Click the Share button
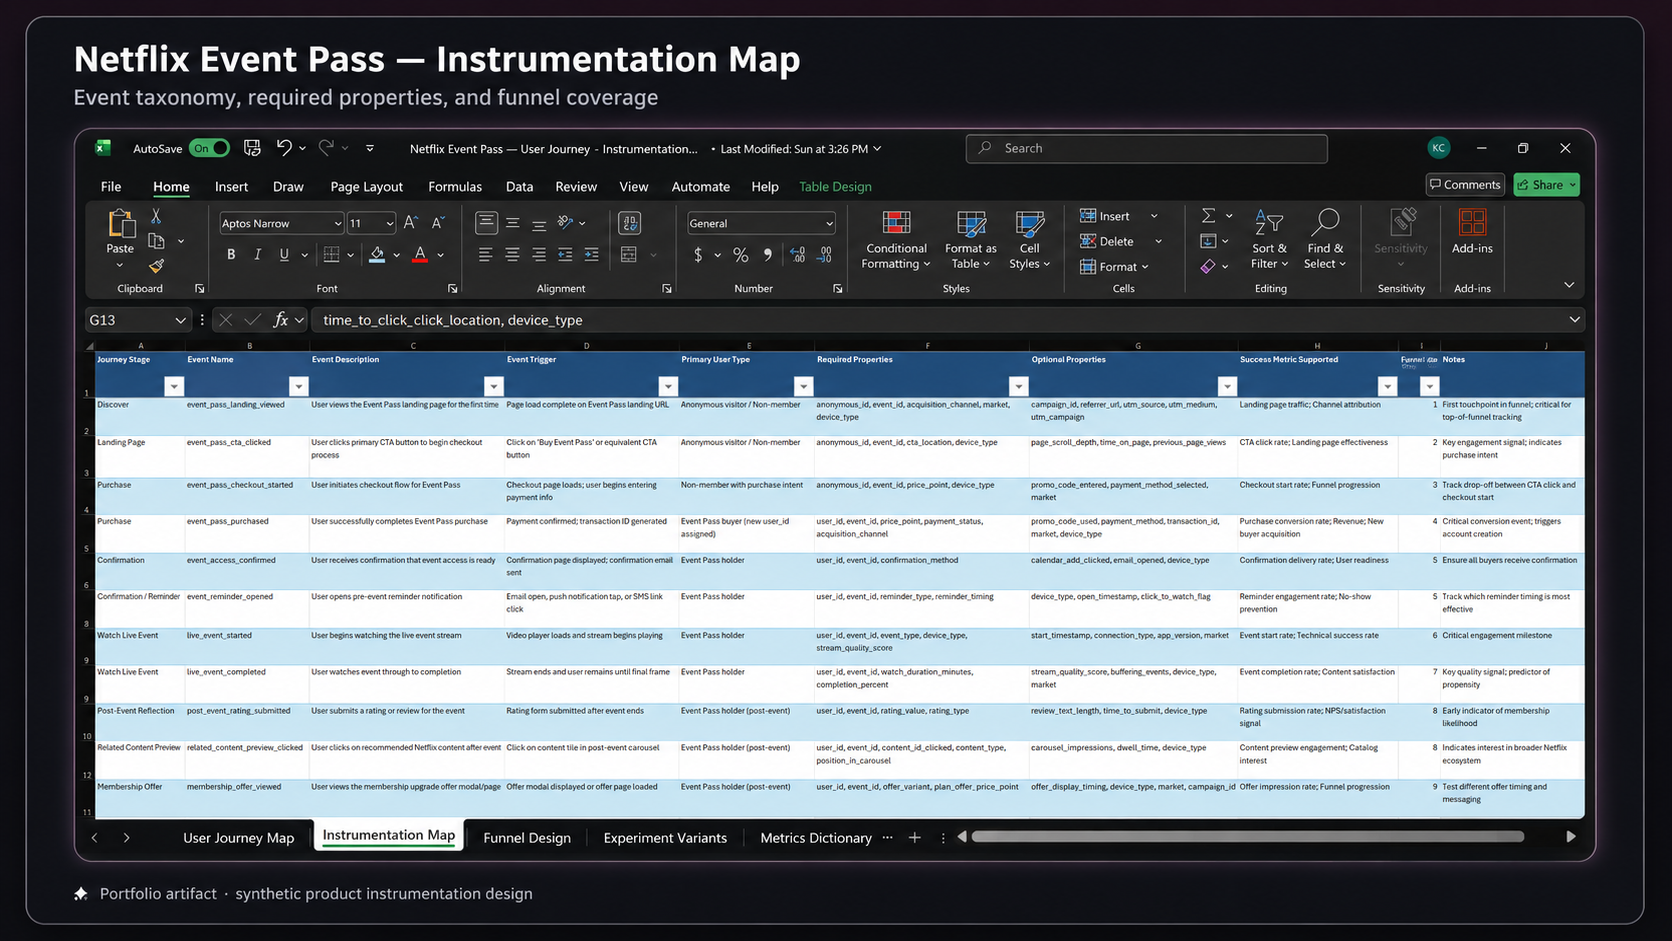 (1546, 185)
